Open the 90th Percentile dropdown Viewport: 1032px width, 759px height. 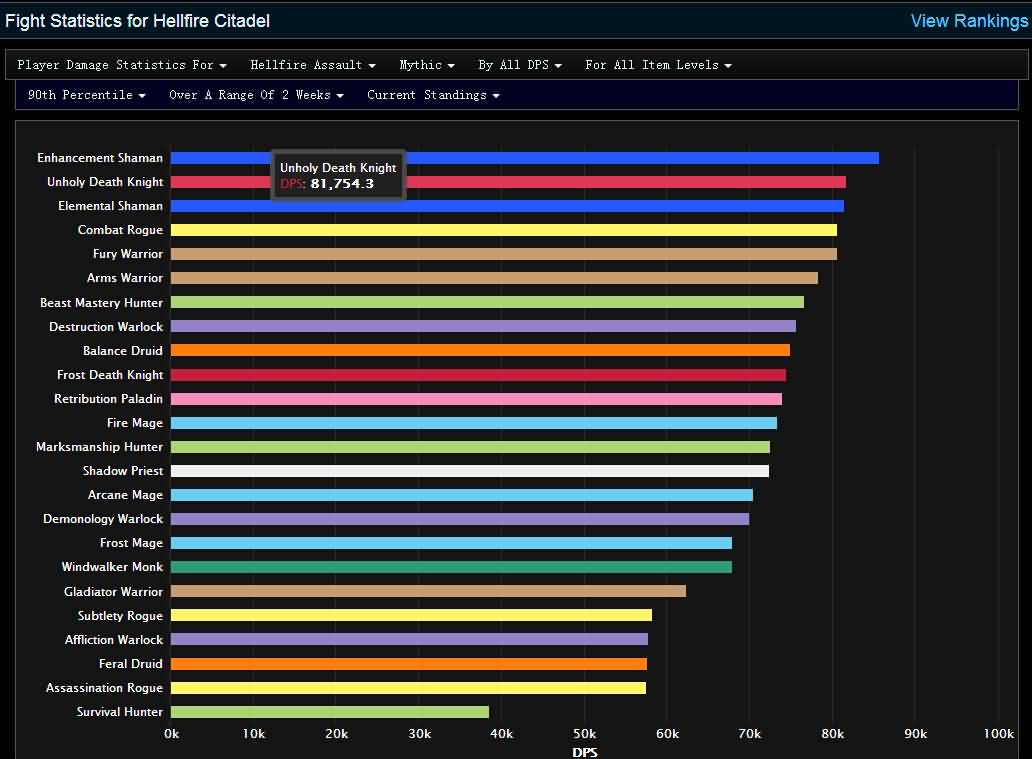point(86,95)
